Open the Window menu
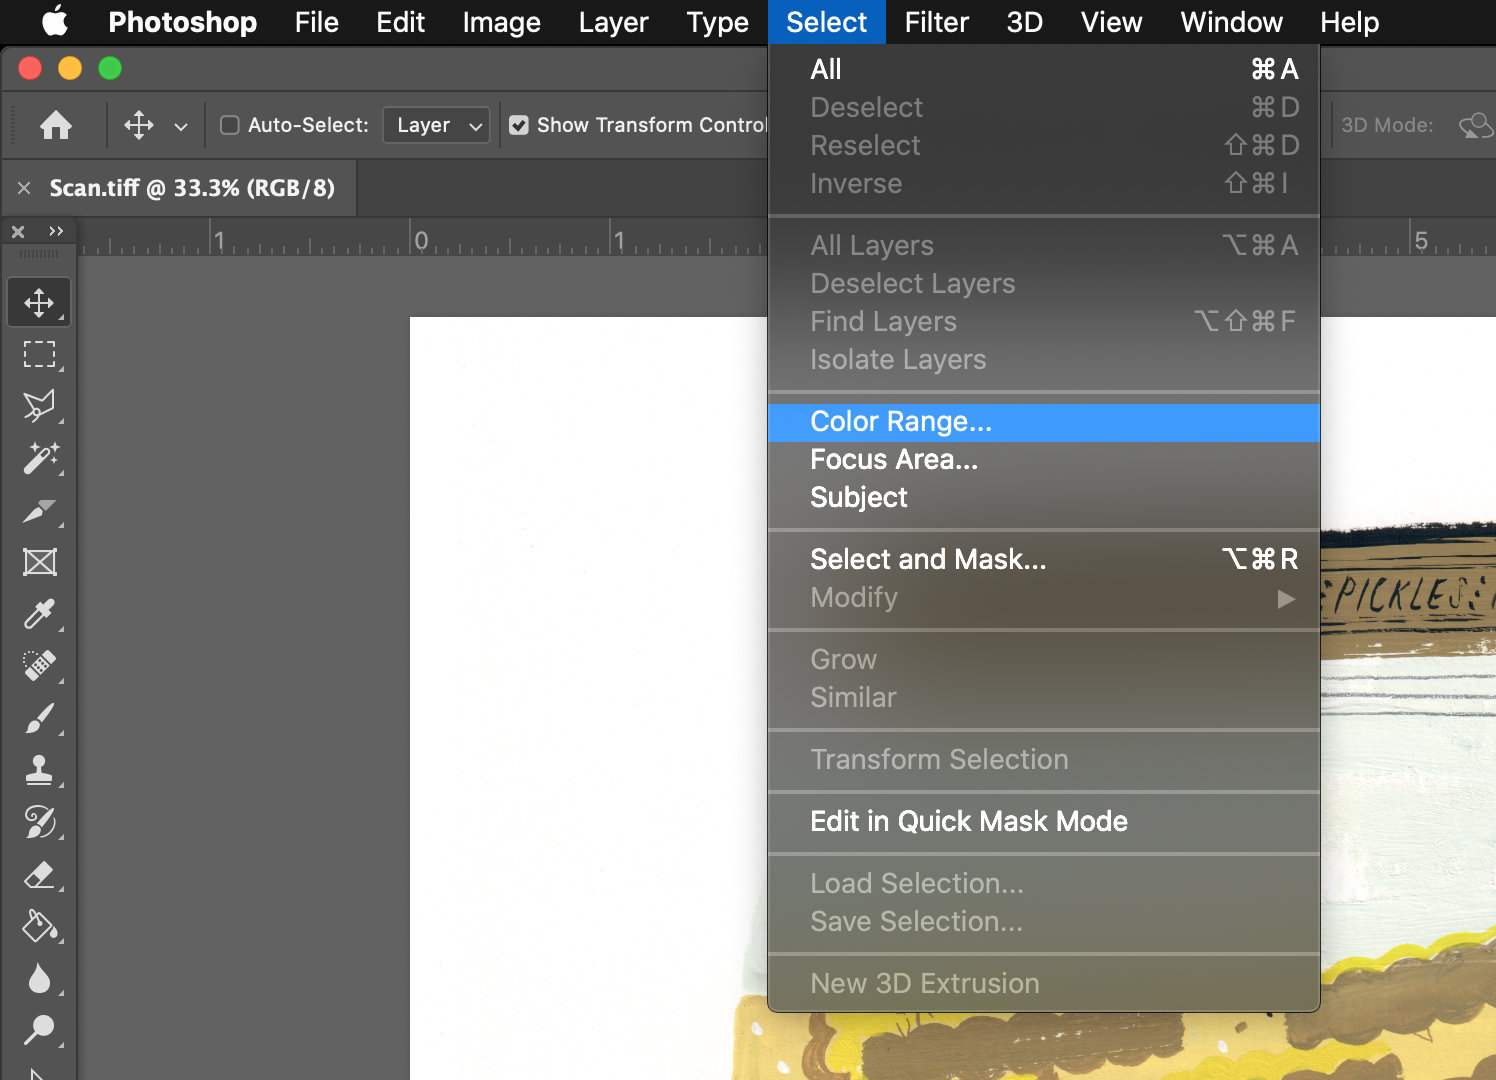1496x1080 pixels. tap(1231, 22)
